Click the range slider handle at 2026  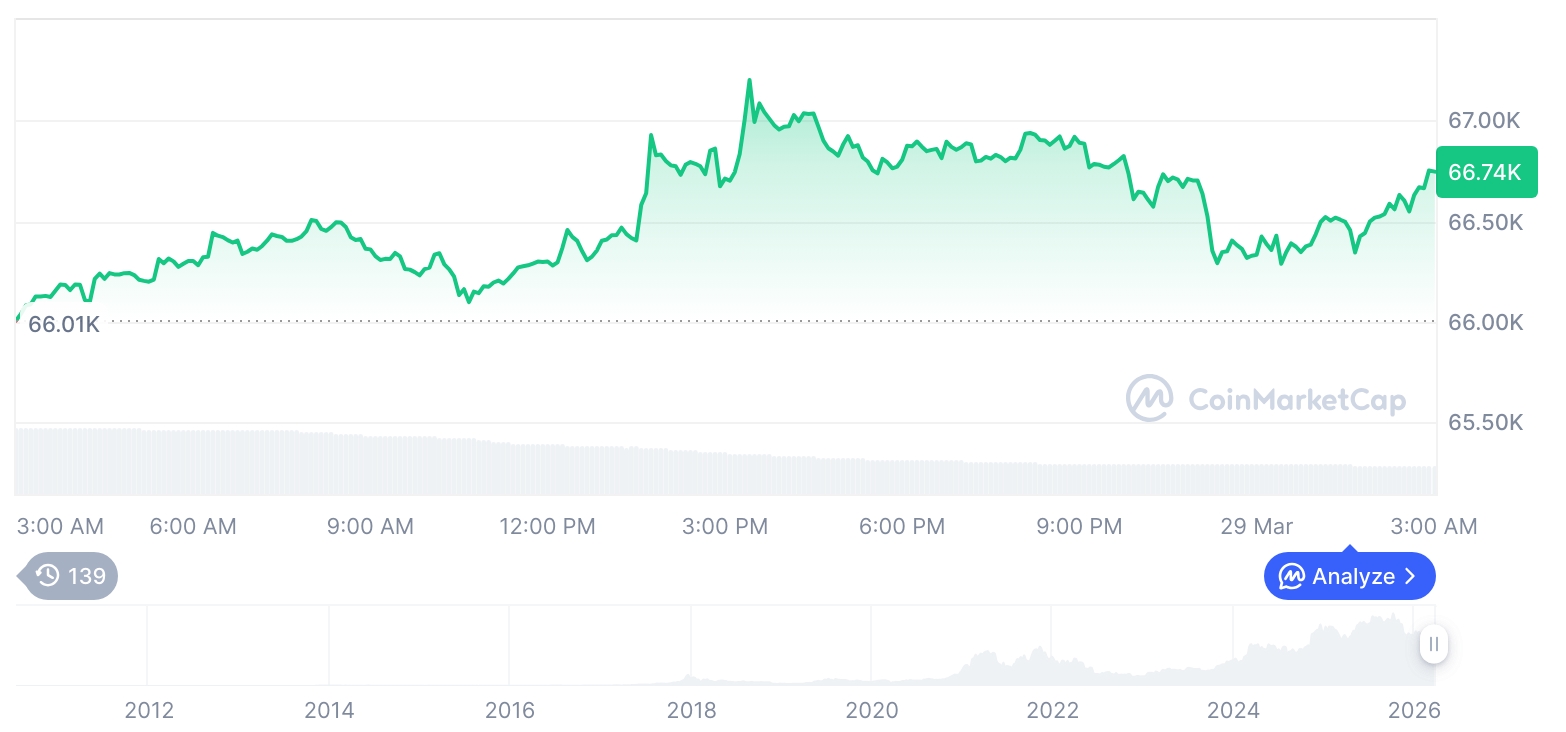[1434, 644]
